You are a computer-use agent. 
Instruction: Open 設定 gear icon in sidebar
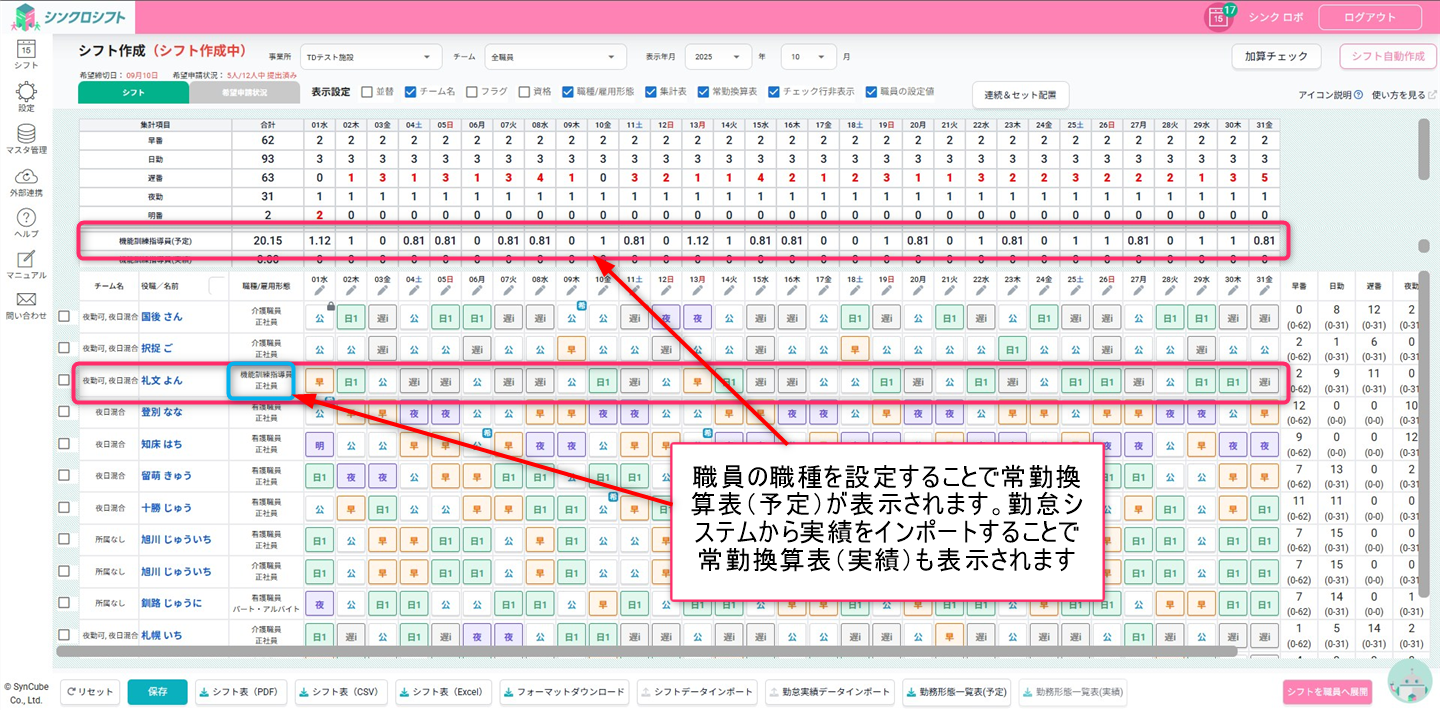click(26, 92)
